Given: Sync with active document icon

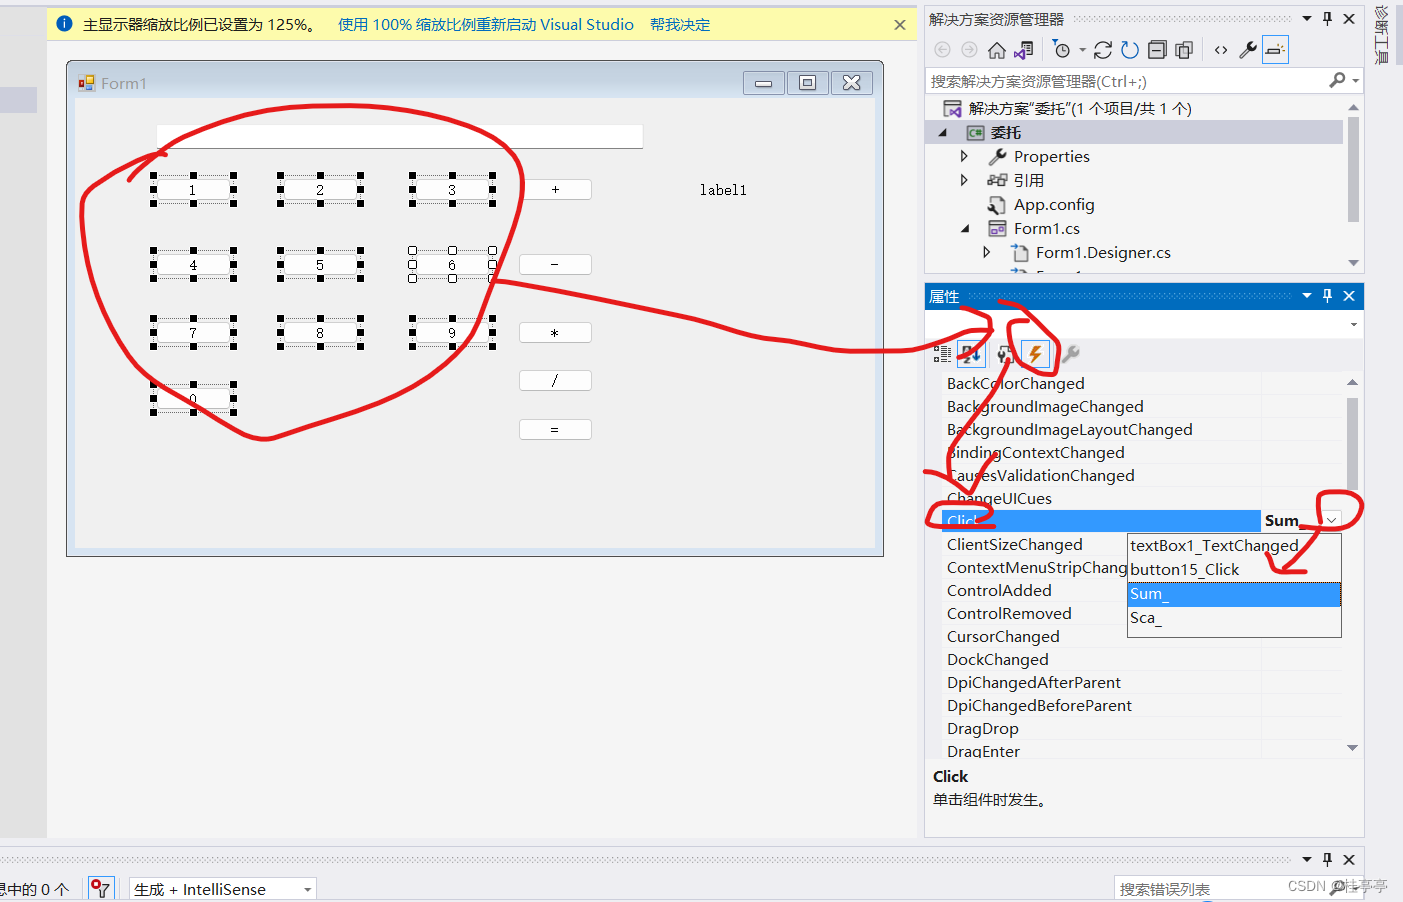Looking at the screenshot, I should [x=1103, y=50].
